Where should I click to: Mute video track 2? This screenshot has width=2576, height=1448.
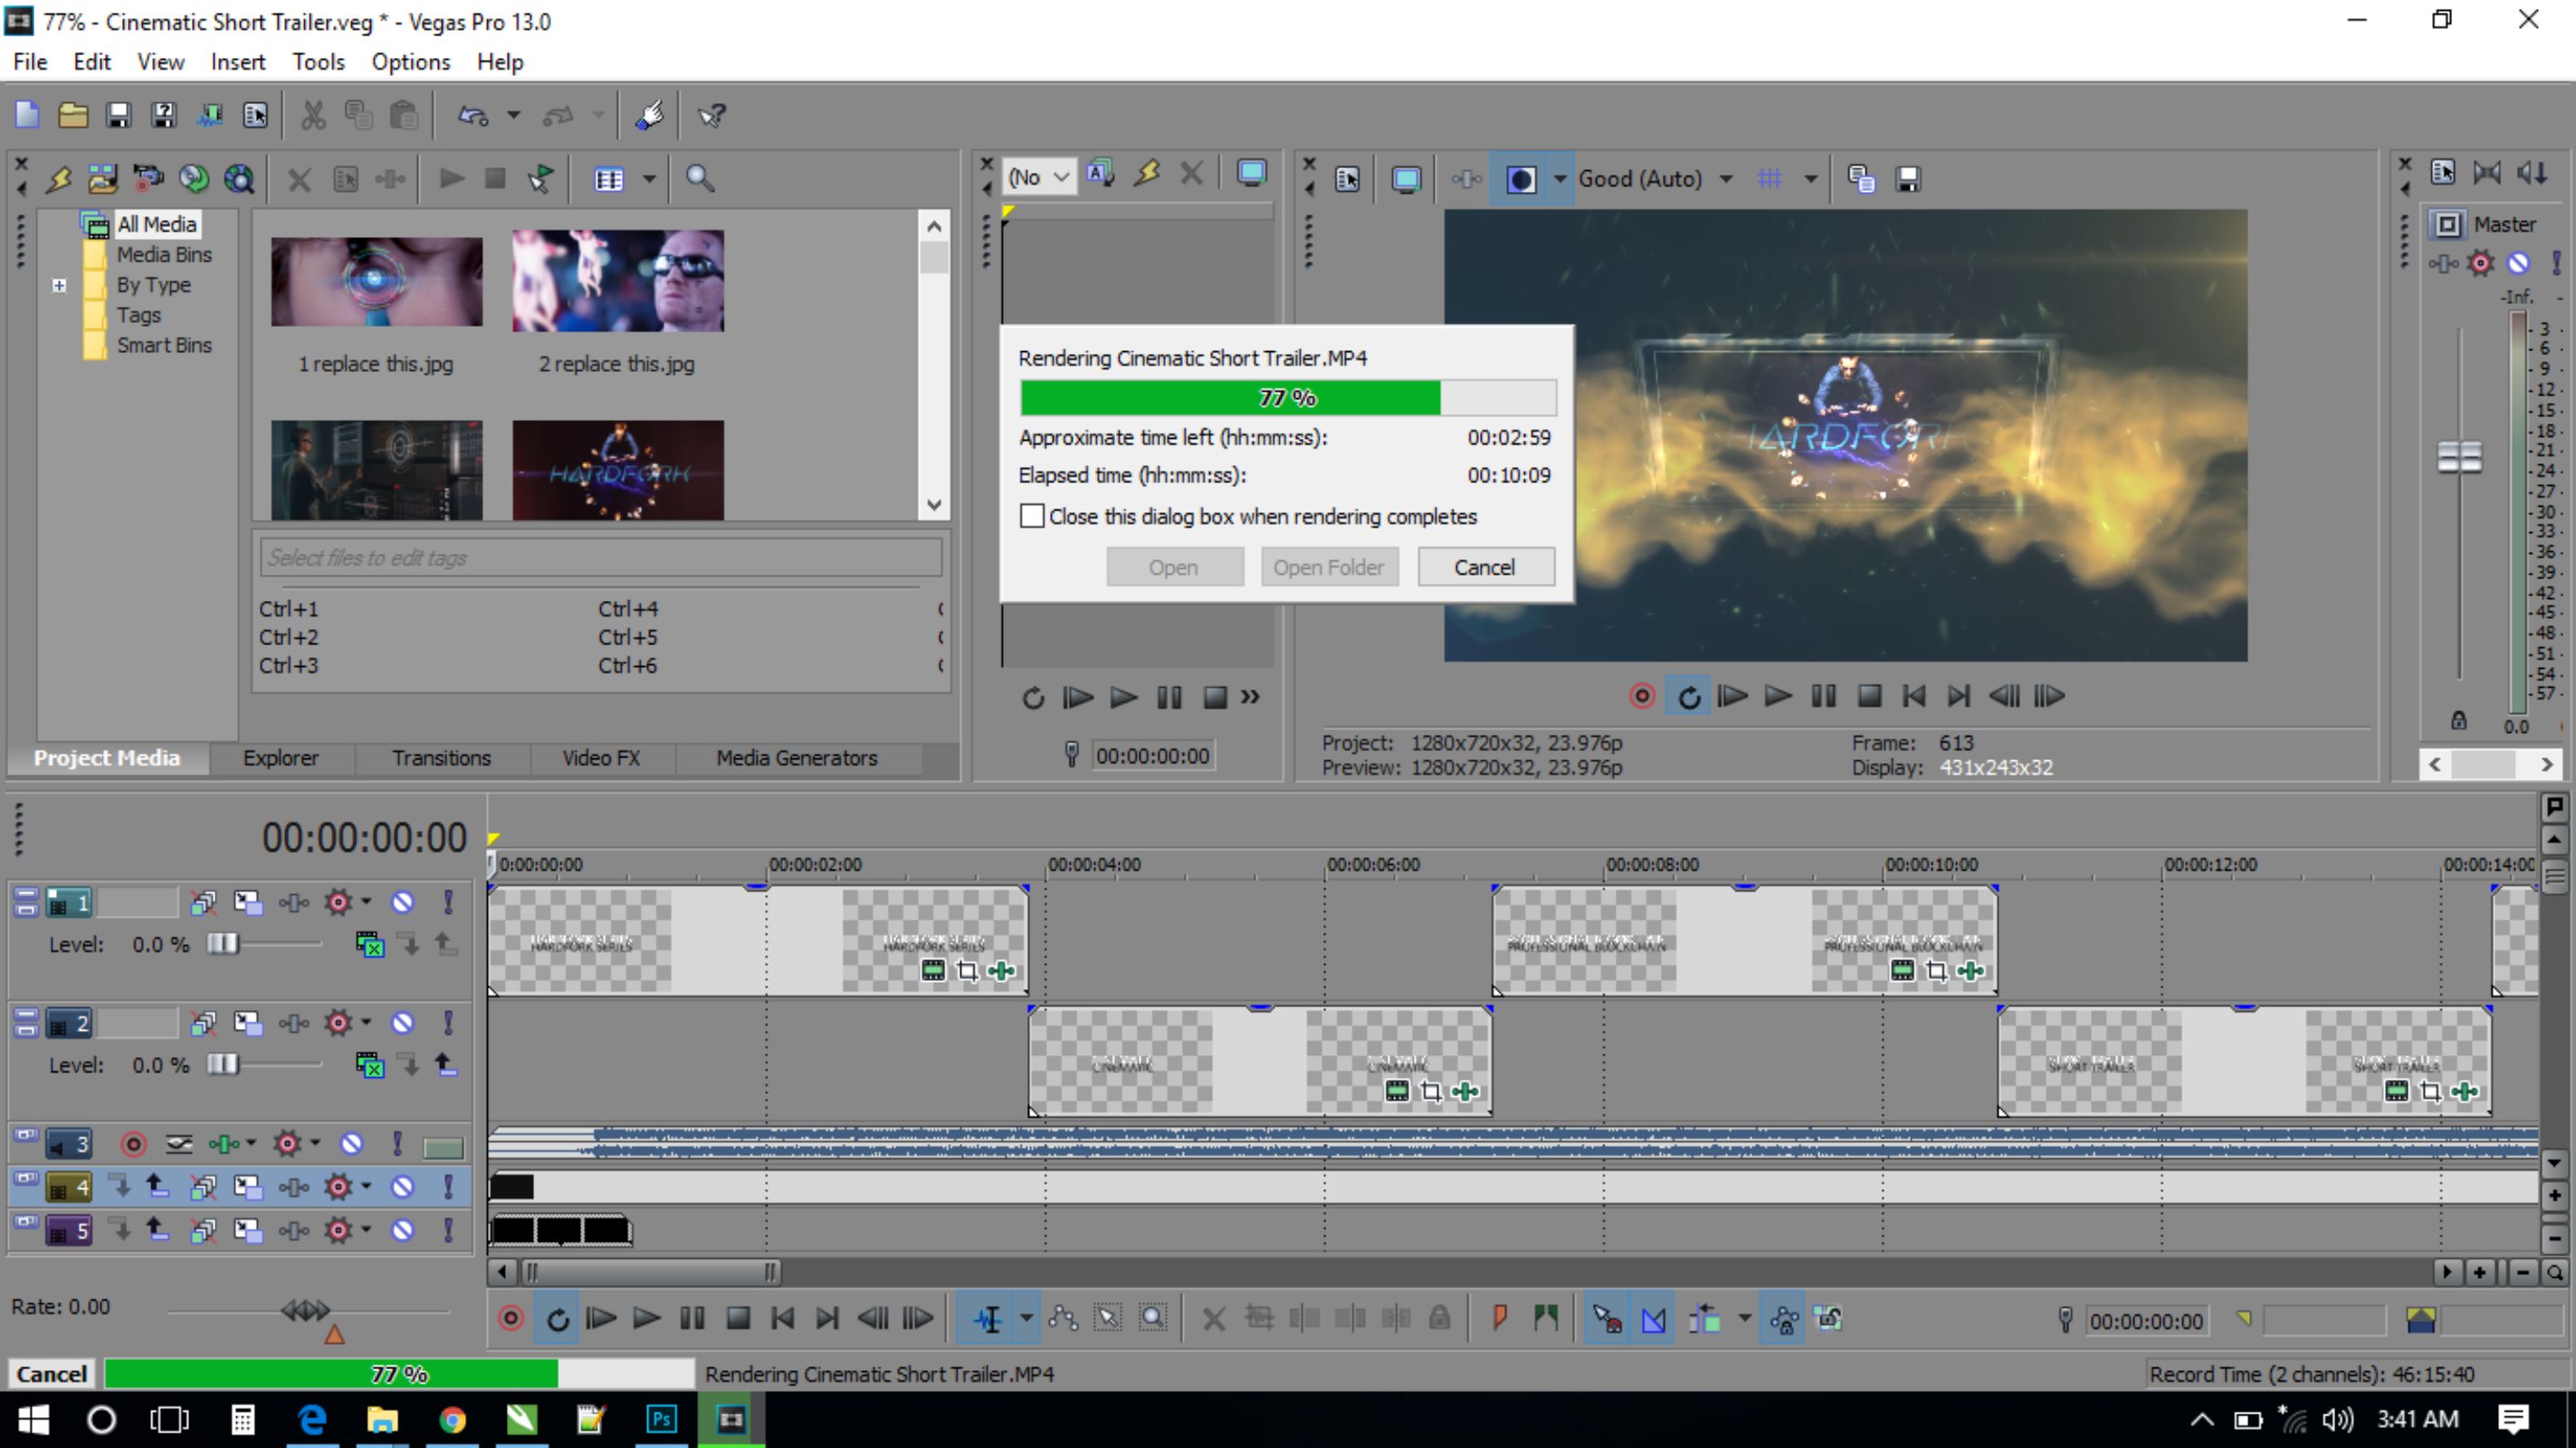pyautogui.click(x=402, y=1023)
